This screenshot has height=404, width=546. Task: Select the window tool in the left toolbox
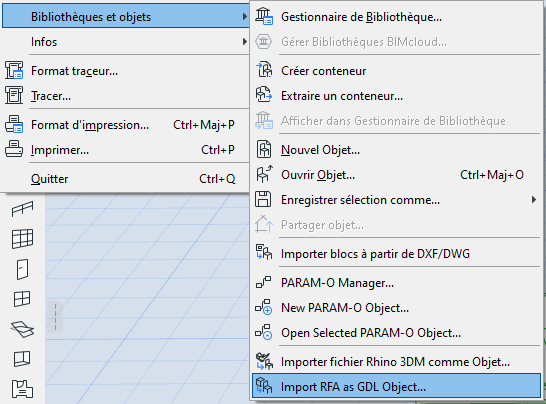tap(22, 299)
